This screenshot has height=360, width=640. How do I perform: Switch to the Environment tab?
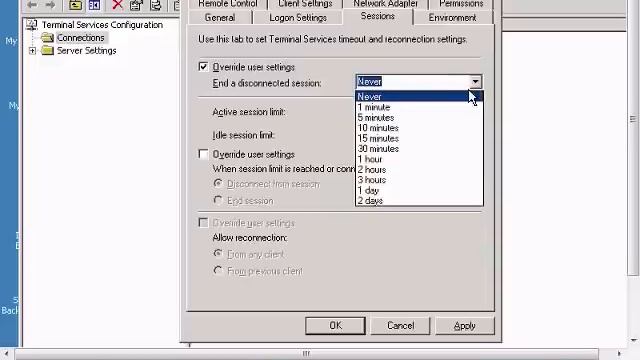452,18
